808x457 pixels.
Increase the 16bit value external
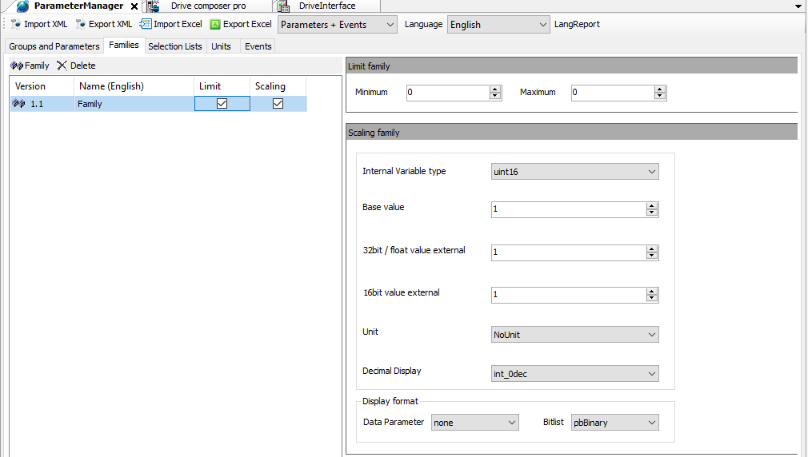pyautogui.click(x=652, y=291)
